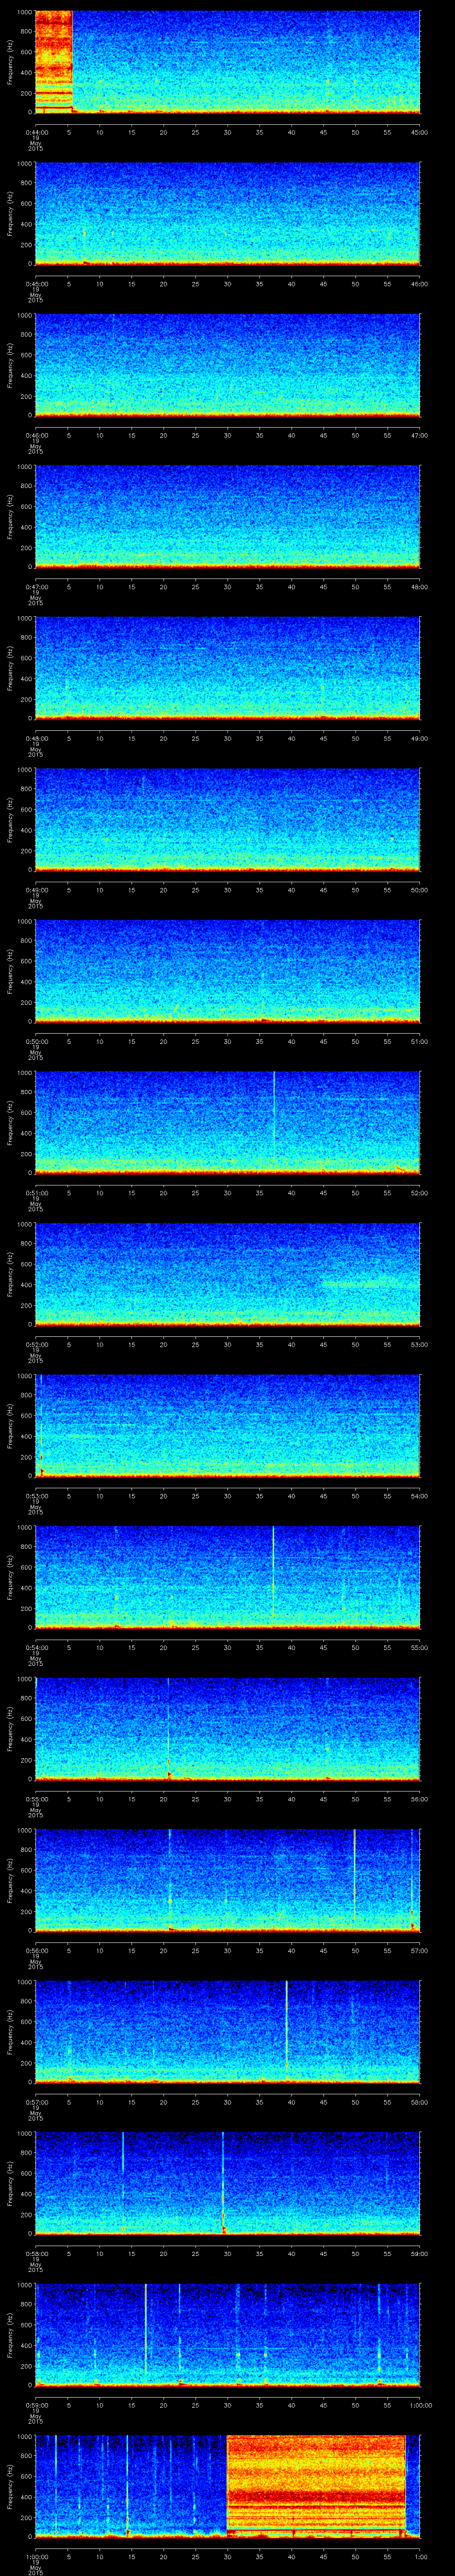Click the Frequency (Hz) axis label of the first spectrogram
Image resolution: width=455 pixels, height=2576 pixels.
11,62
